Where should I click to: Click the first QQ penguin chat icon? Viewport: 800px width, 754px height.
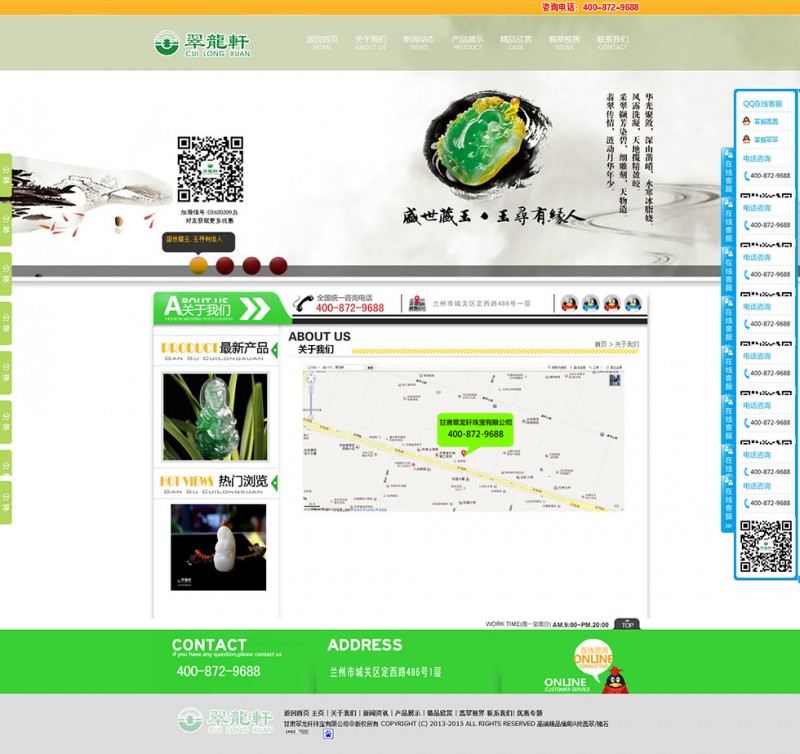pyautogui.click(x=569, y=303)
